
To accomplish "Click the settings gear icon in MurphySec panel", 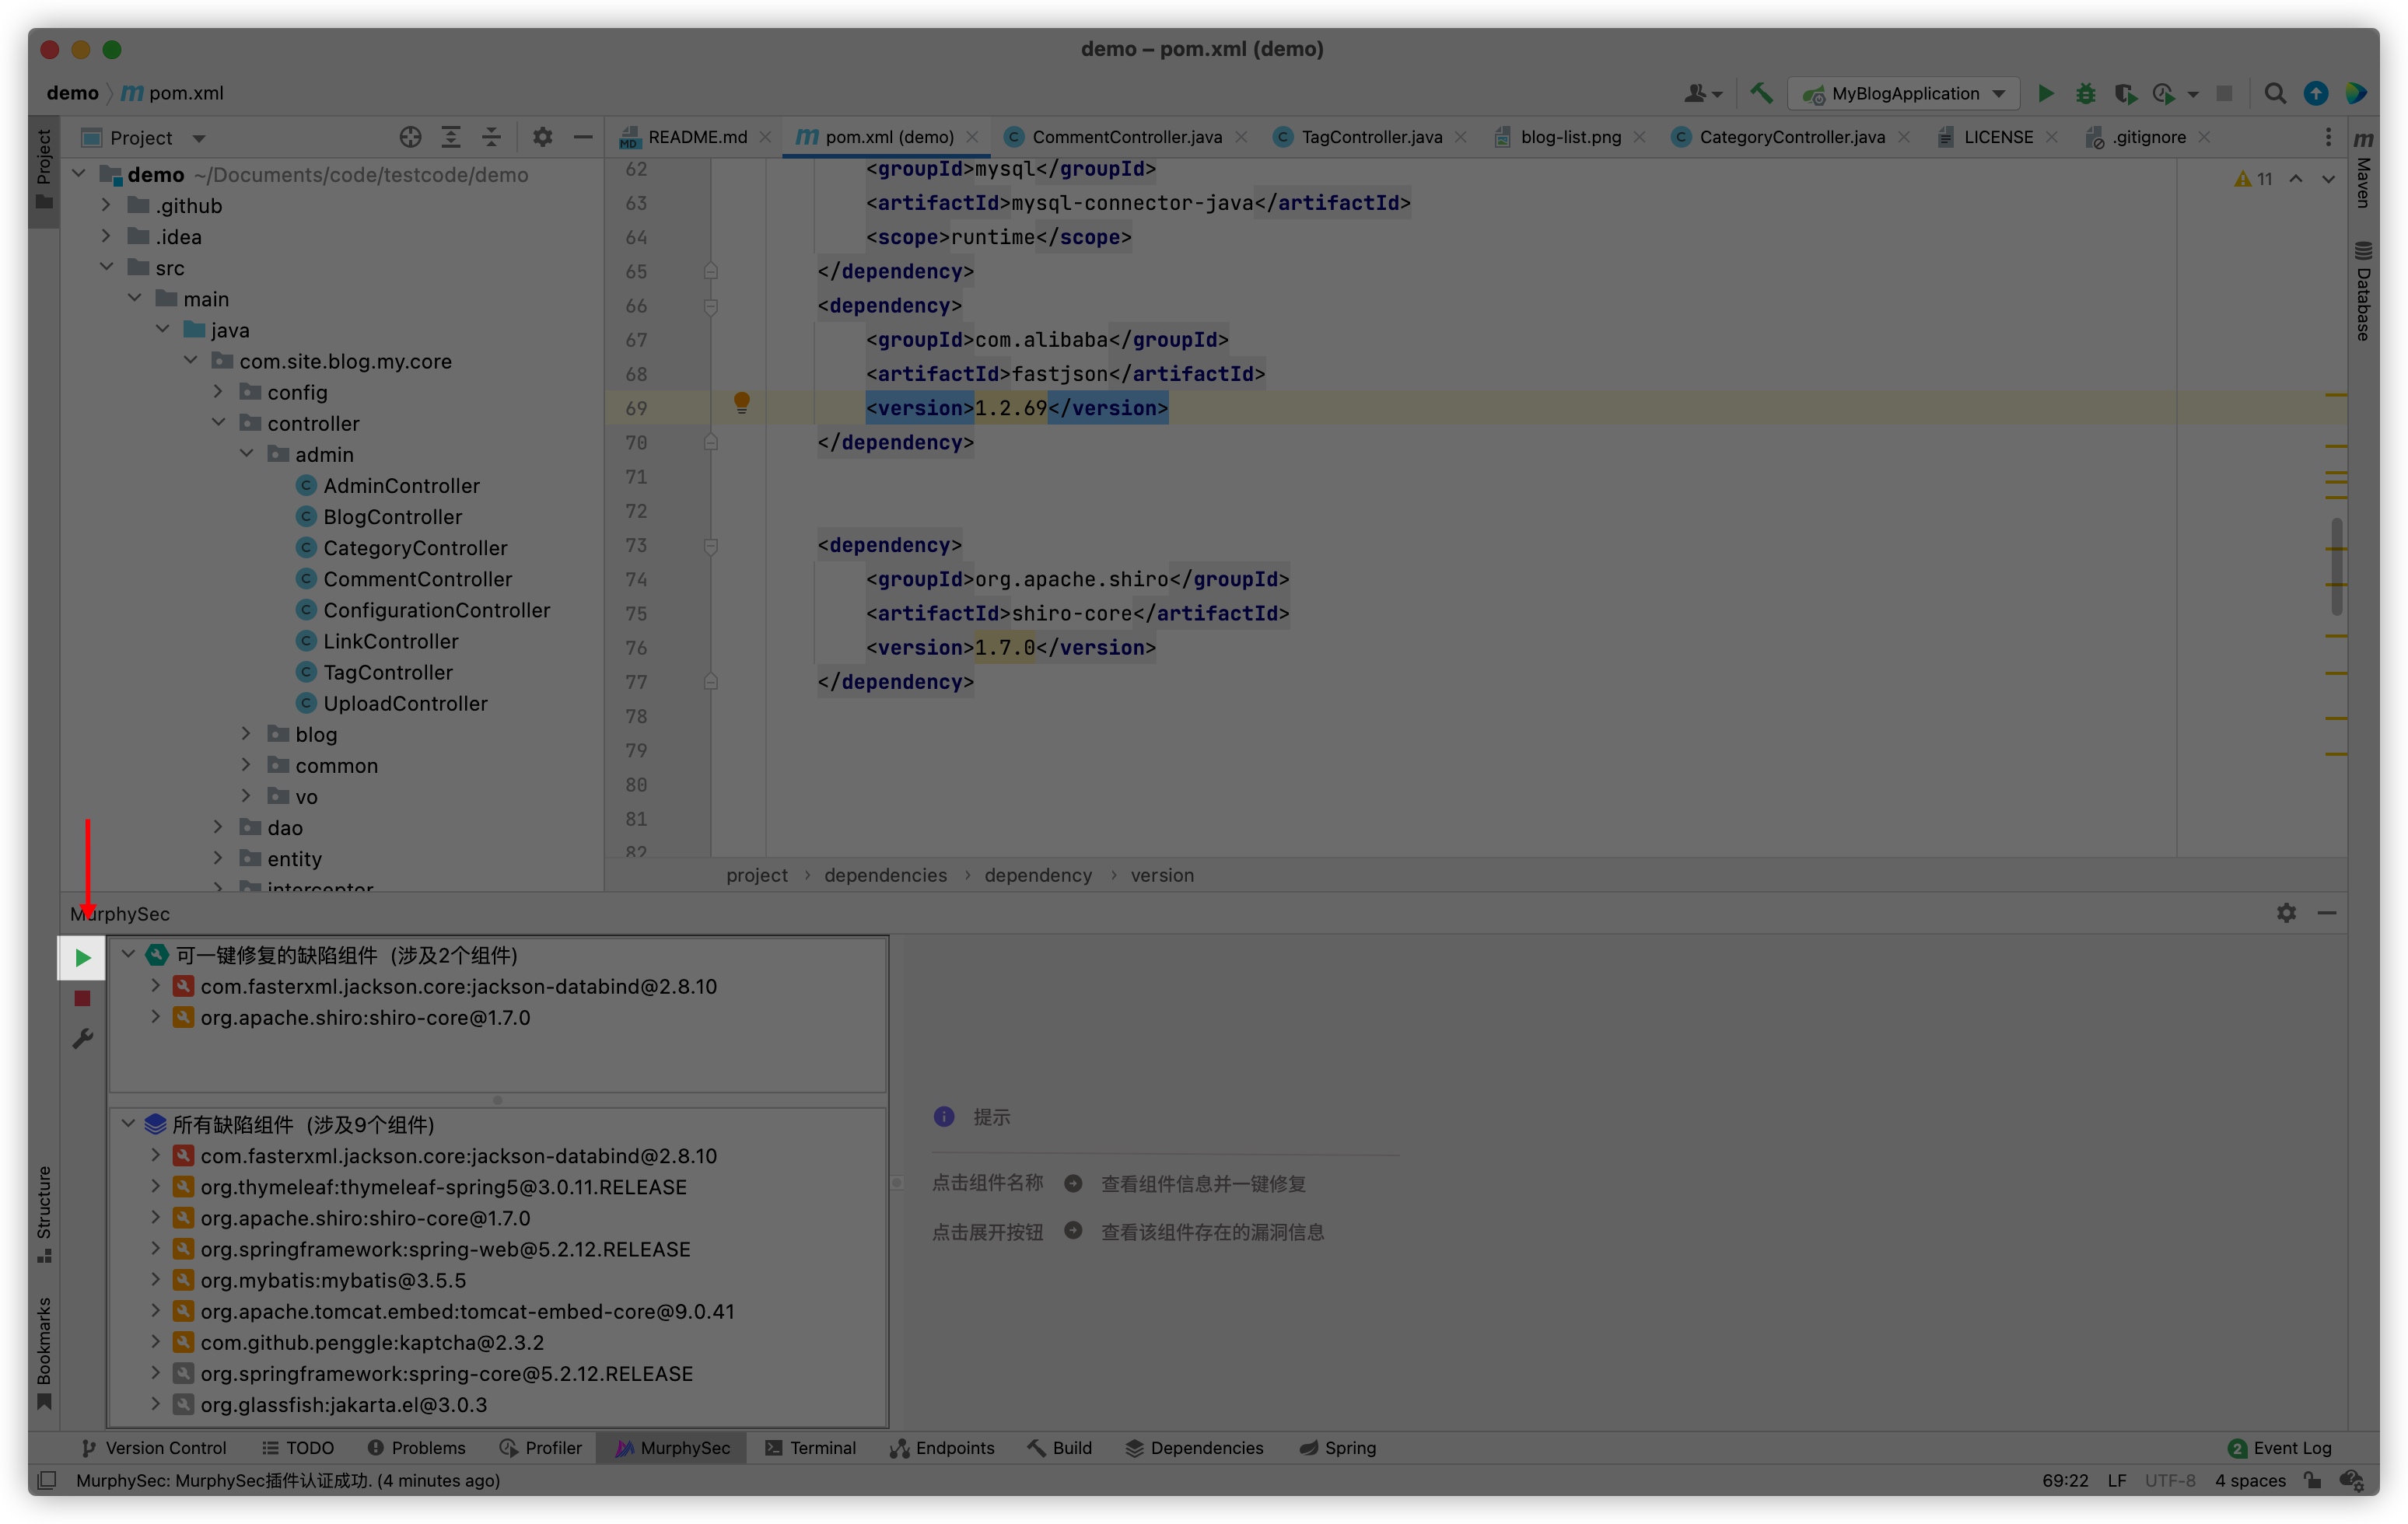I will tap(2287, 912).
